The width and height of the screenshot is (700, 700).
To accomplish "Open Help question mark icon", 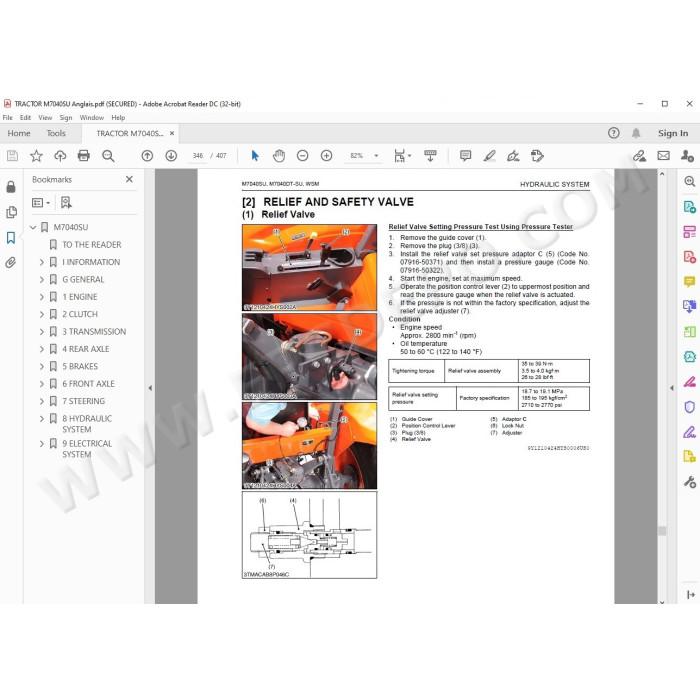I will 614,133.
